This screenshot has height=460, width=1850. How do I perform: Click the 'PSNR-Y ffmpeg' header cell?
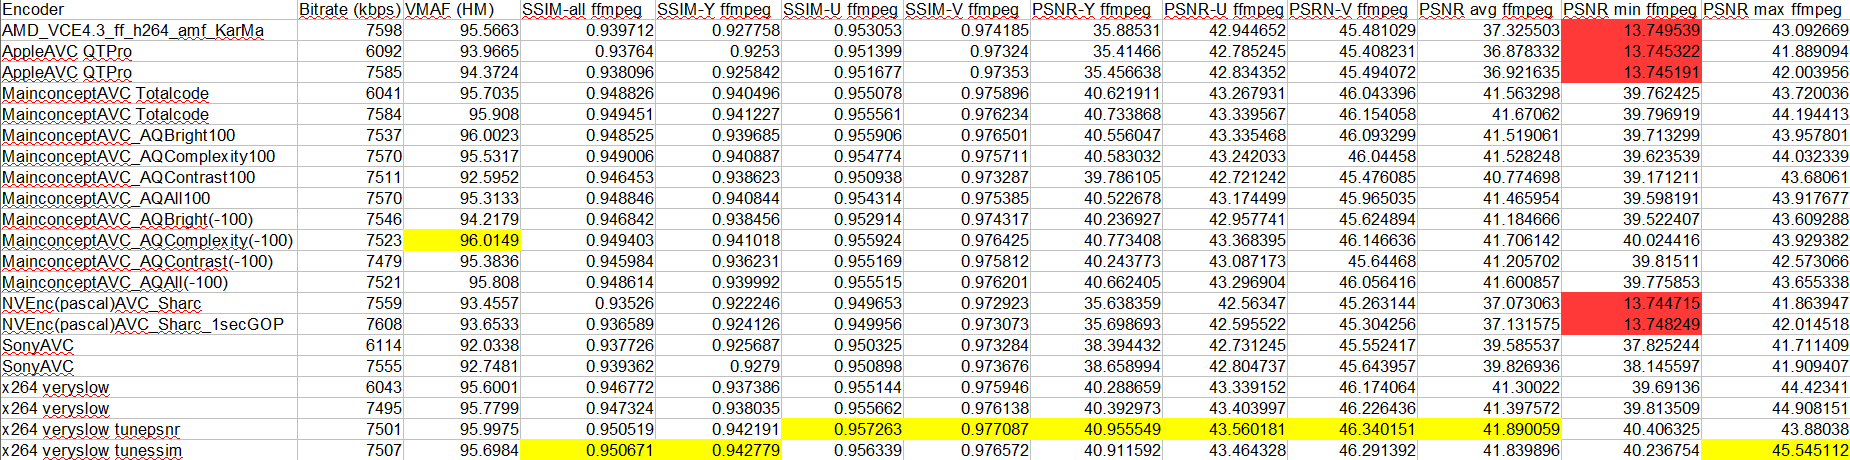click(1096, 10)
